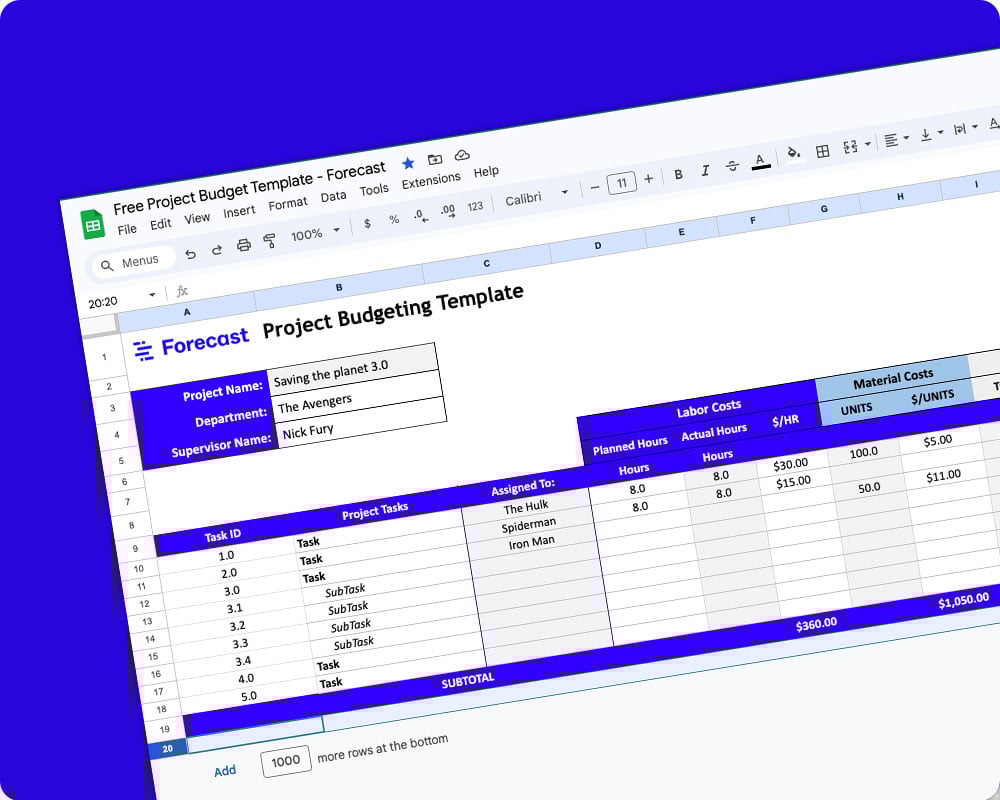
Task: Select the $360.00 subtotal cell
Action: [x=816, y=624]
